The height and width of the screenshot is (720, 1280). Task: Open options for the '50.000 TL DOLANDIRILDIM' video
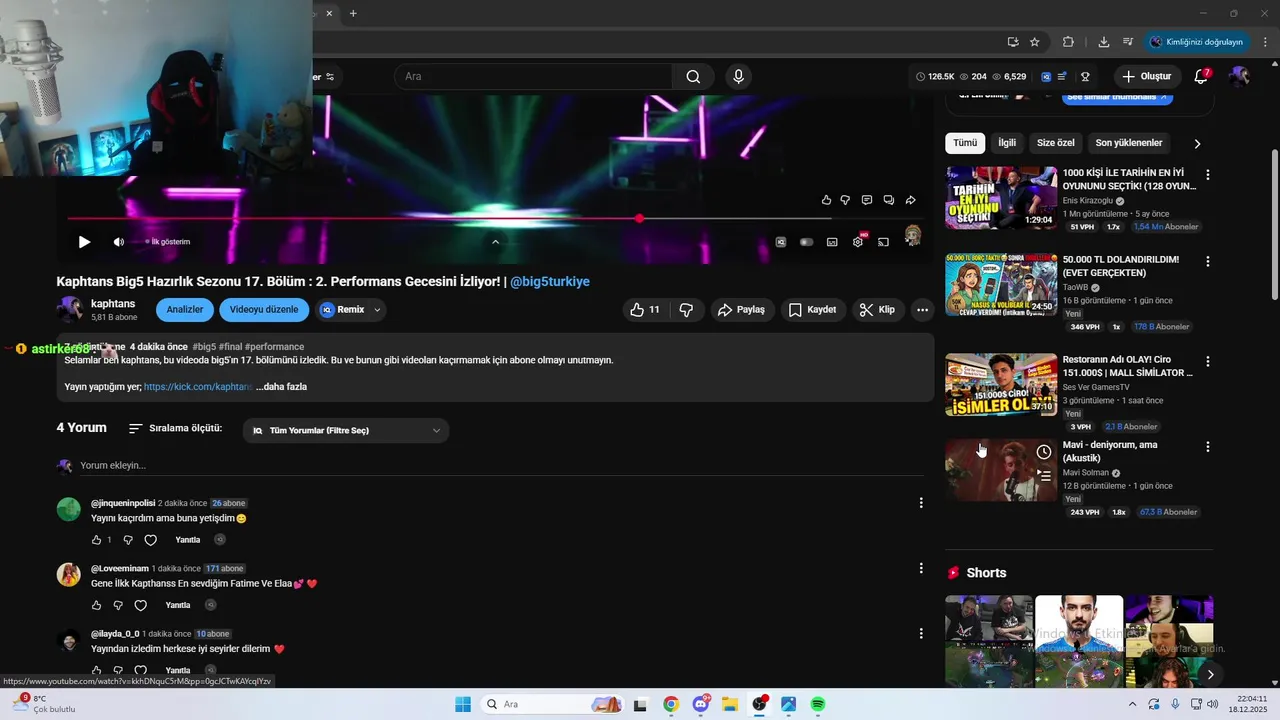coord(1207,261)
